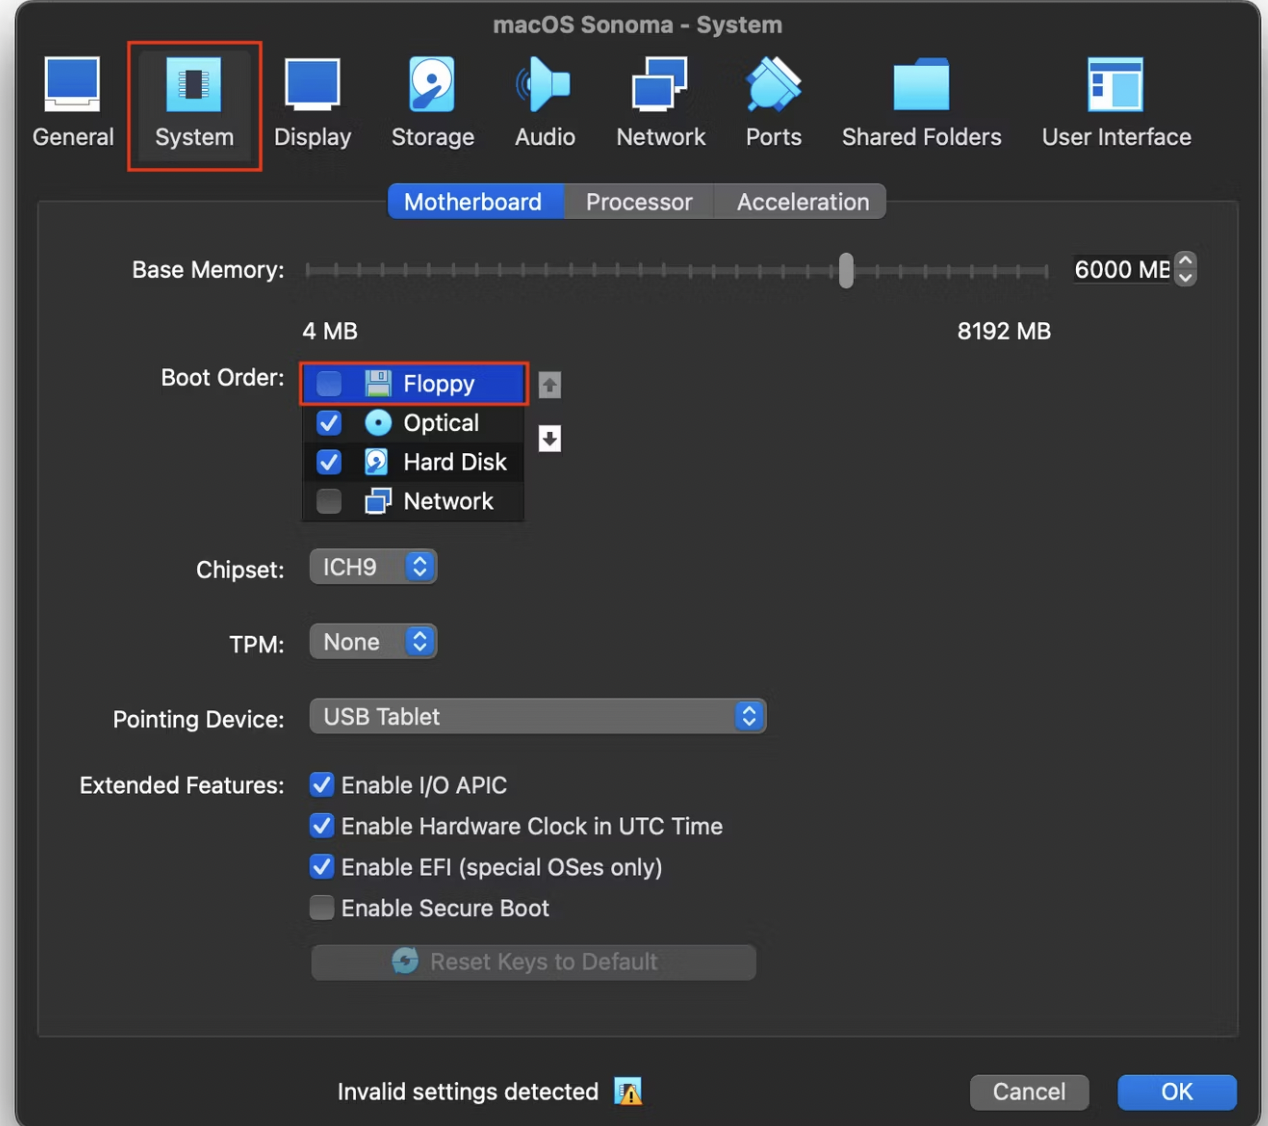1268x1126 pixels.
Task: Open the TPM dropdown
Action: 373,642
